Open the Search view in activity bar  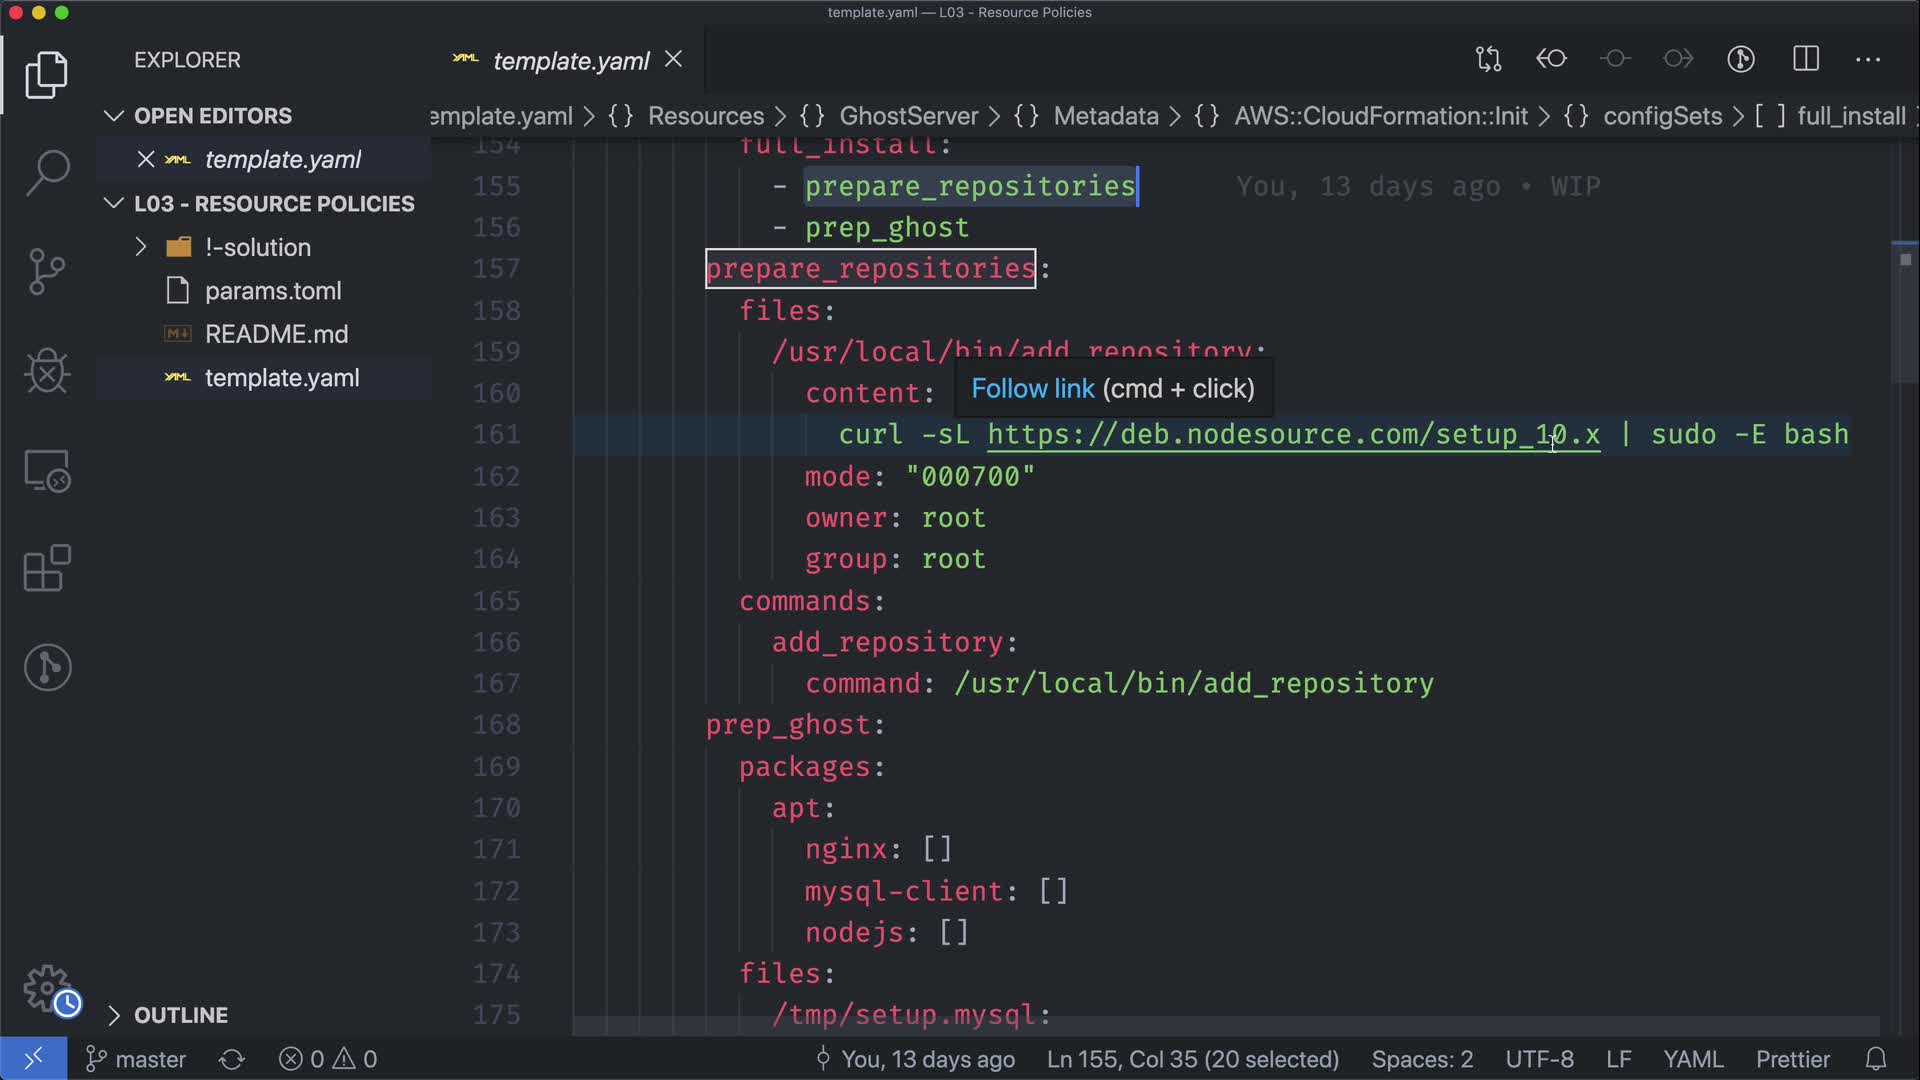click(47, 173)
